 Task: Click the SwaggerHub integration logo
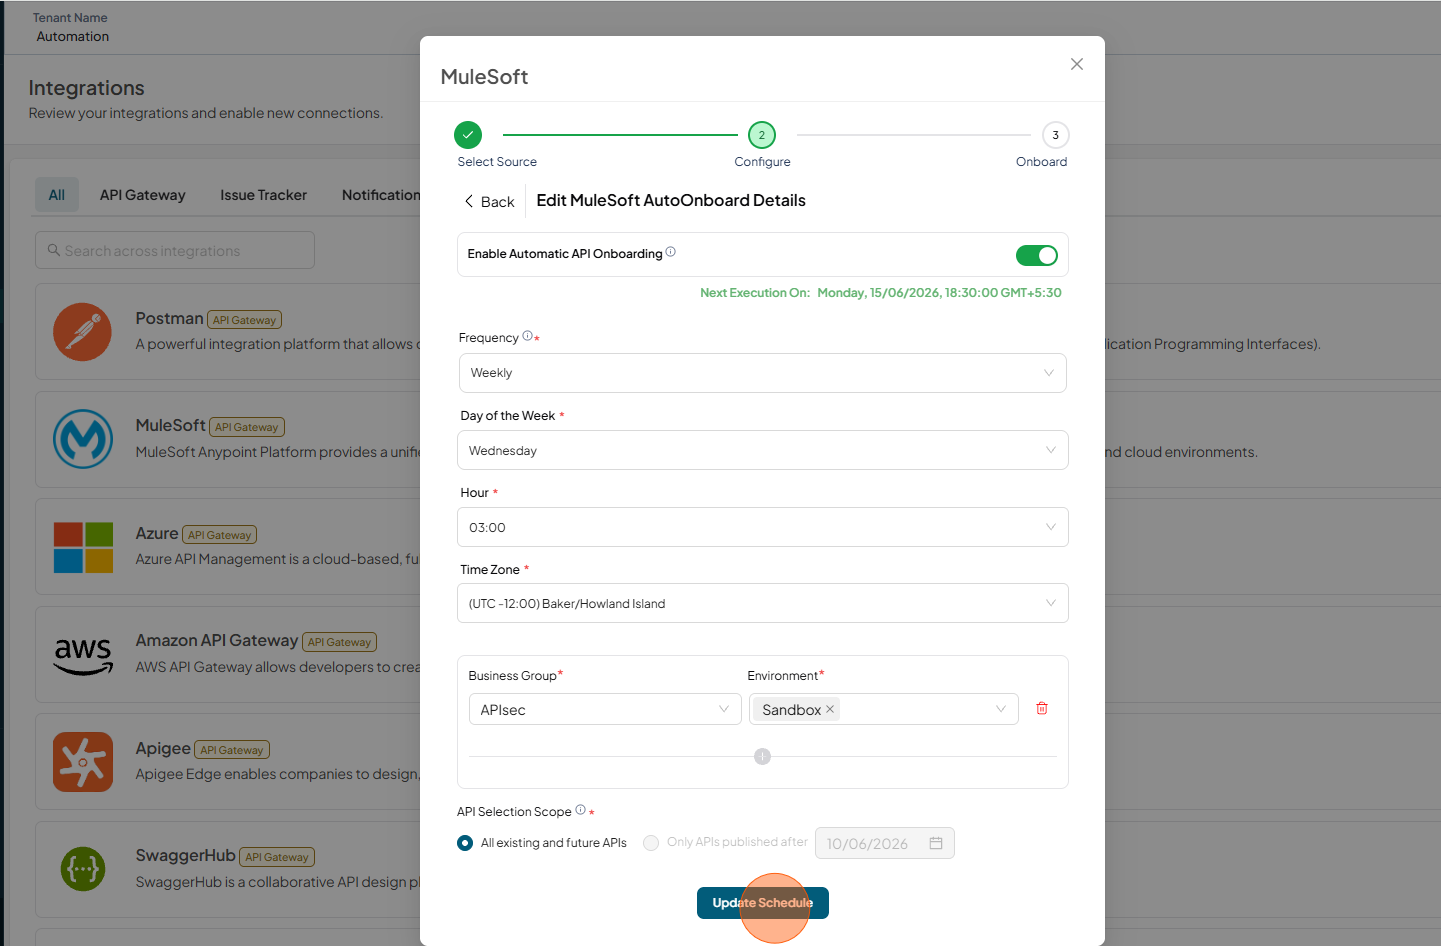tap(82, 869)
